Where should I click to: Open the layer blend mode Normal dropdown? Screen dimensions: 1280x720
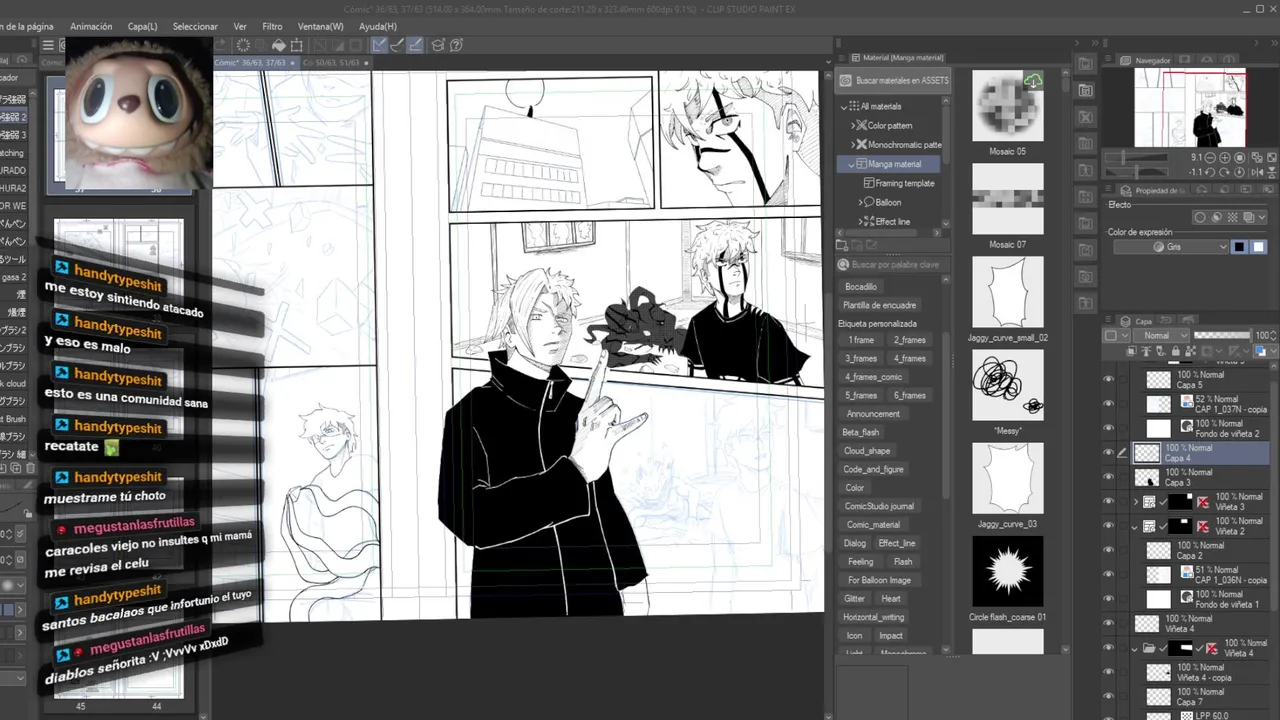pyautogui.click(x=1162, y=335)
